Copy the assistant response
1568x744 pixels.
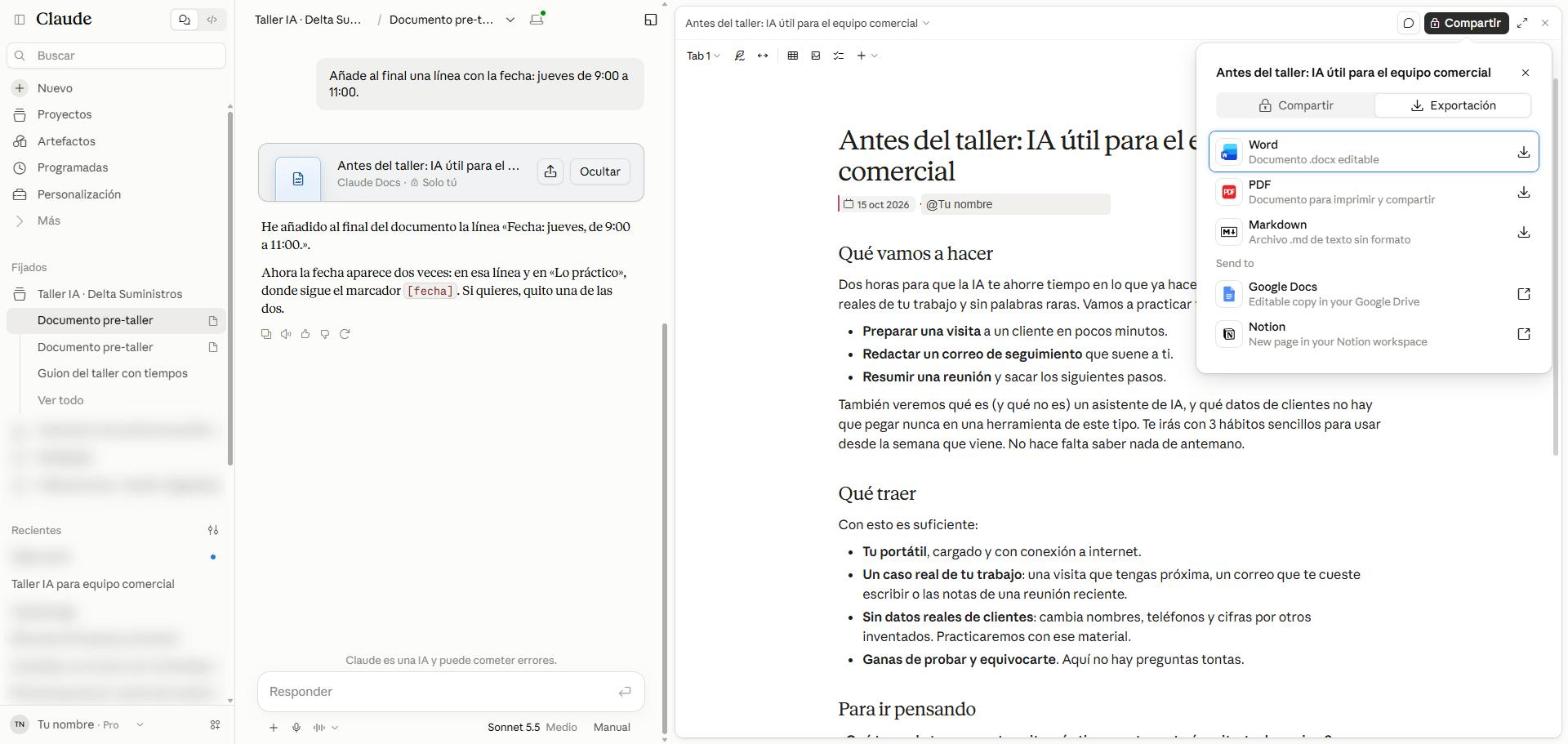click(x=266, y=334)
